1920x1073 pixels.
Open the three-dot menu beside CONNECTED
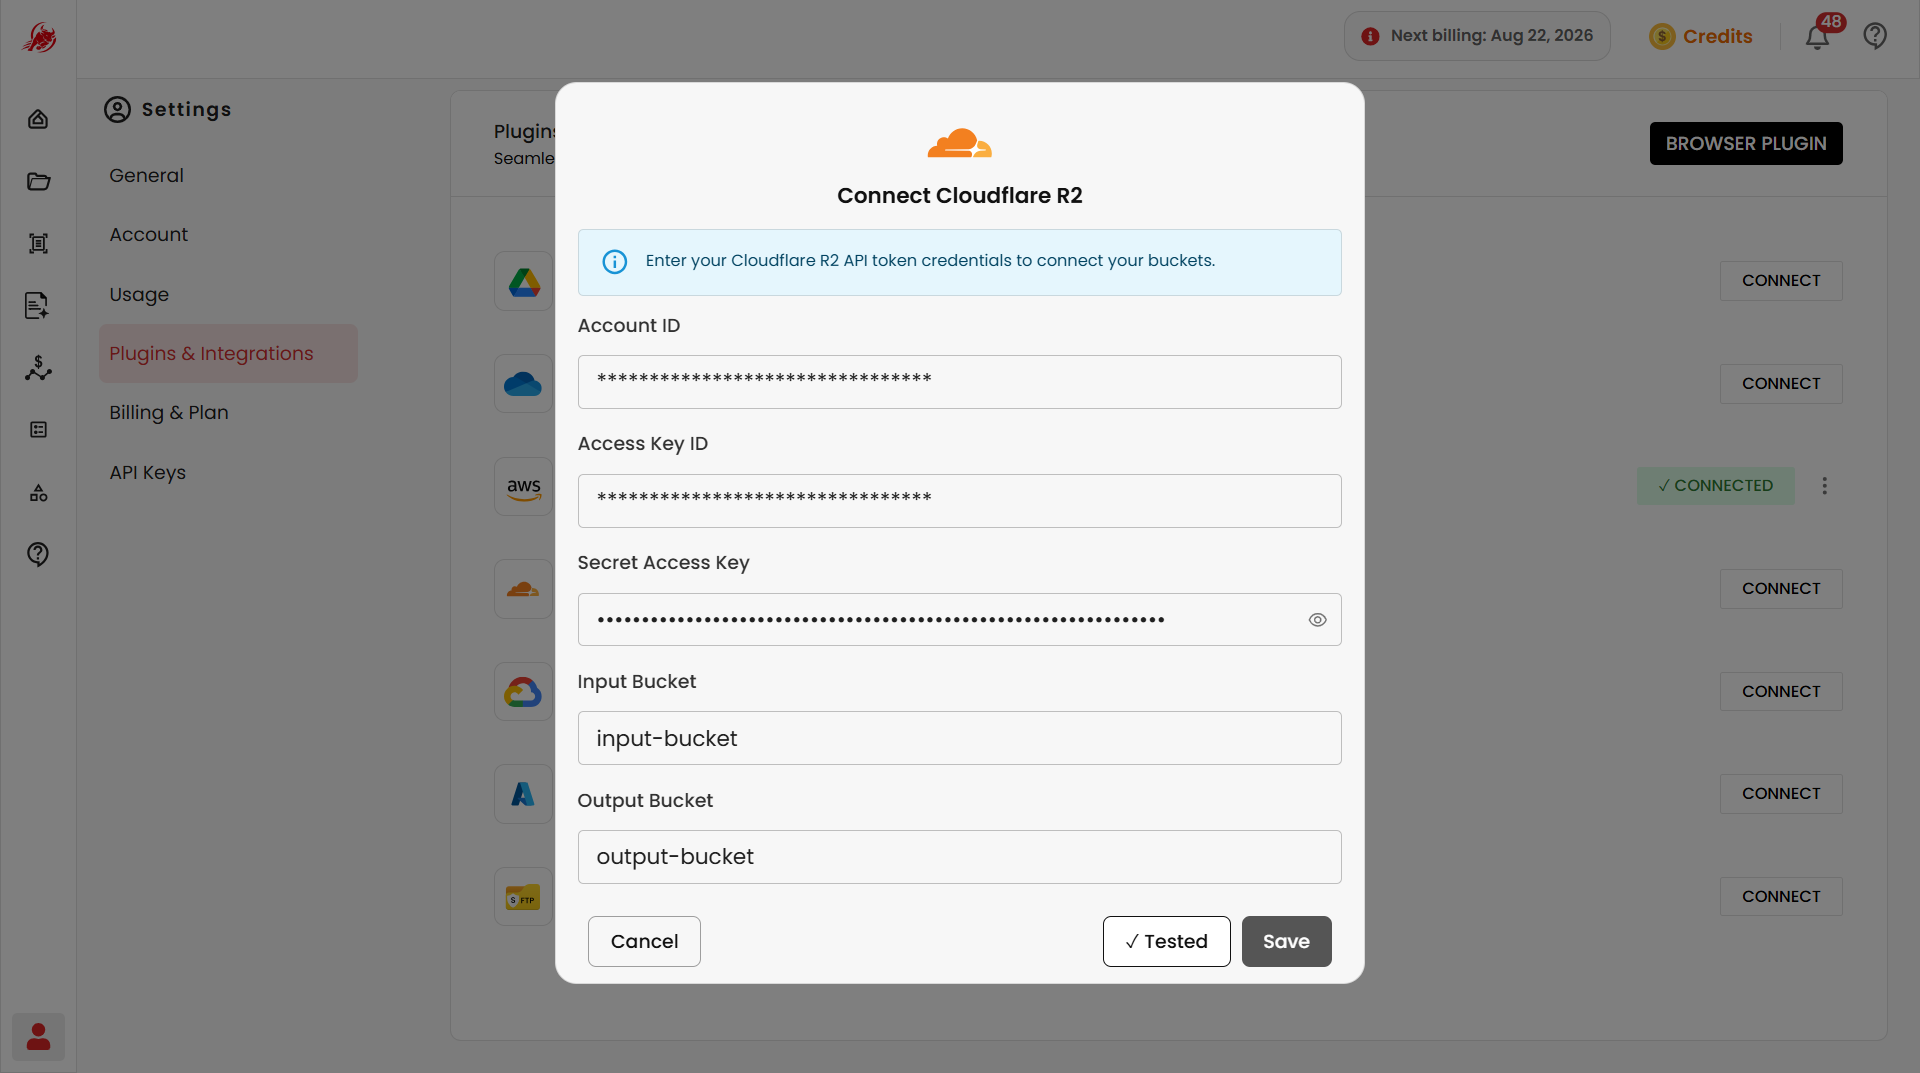[x=1825, y=486]
